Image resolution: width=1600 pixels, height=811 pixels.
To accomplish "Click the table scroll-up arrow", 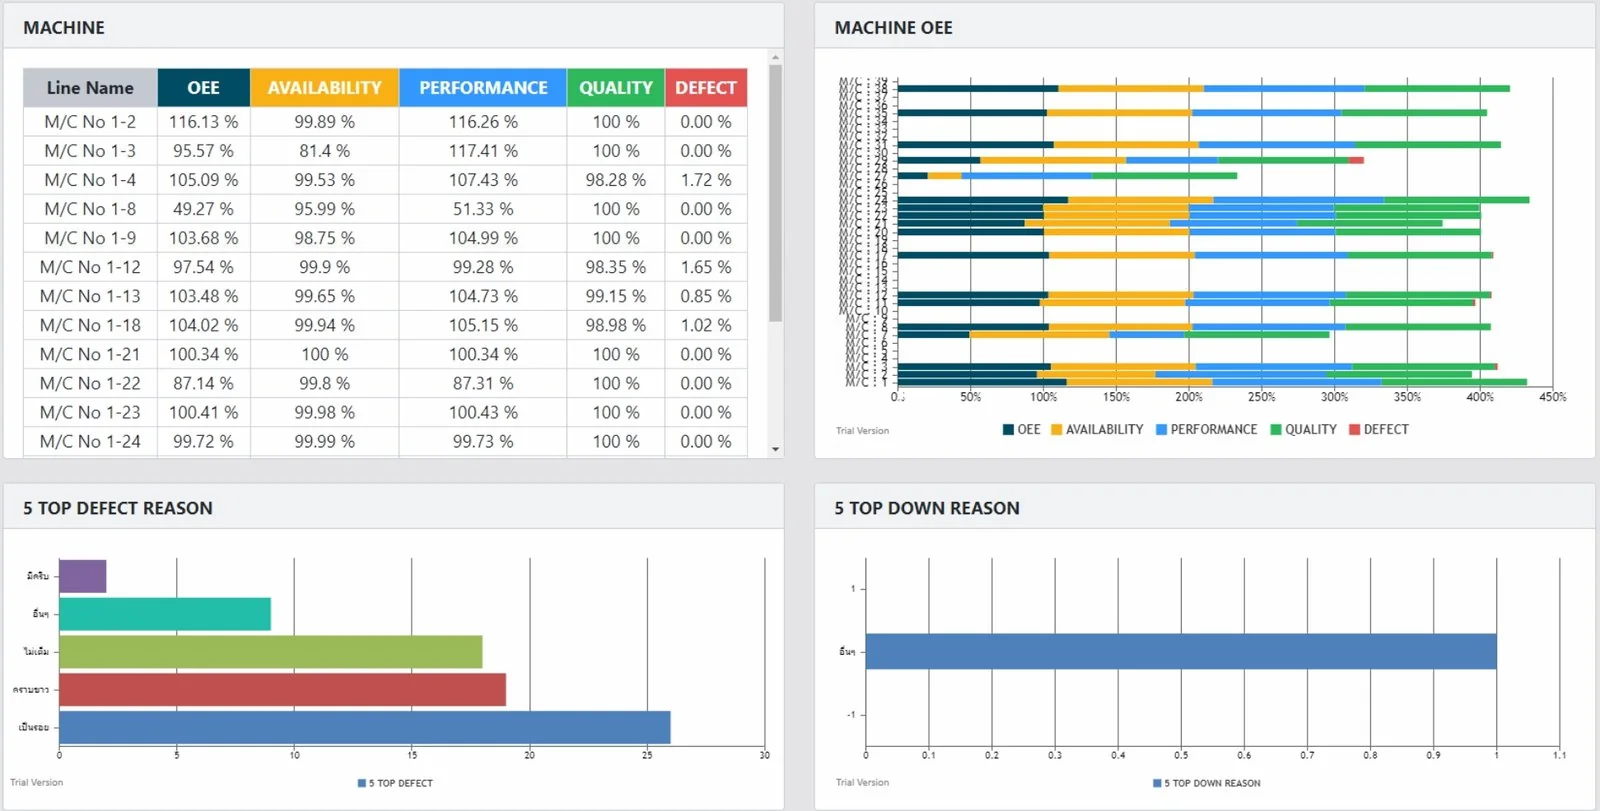I will 775,58.
